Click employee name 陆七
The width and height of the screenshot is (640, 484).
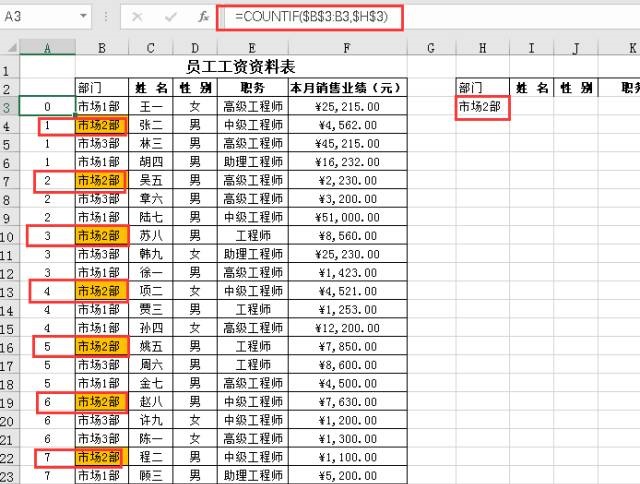click(x=151, y=217)
